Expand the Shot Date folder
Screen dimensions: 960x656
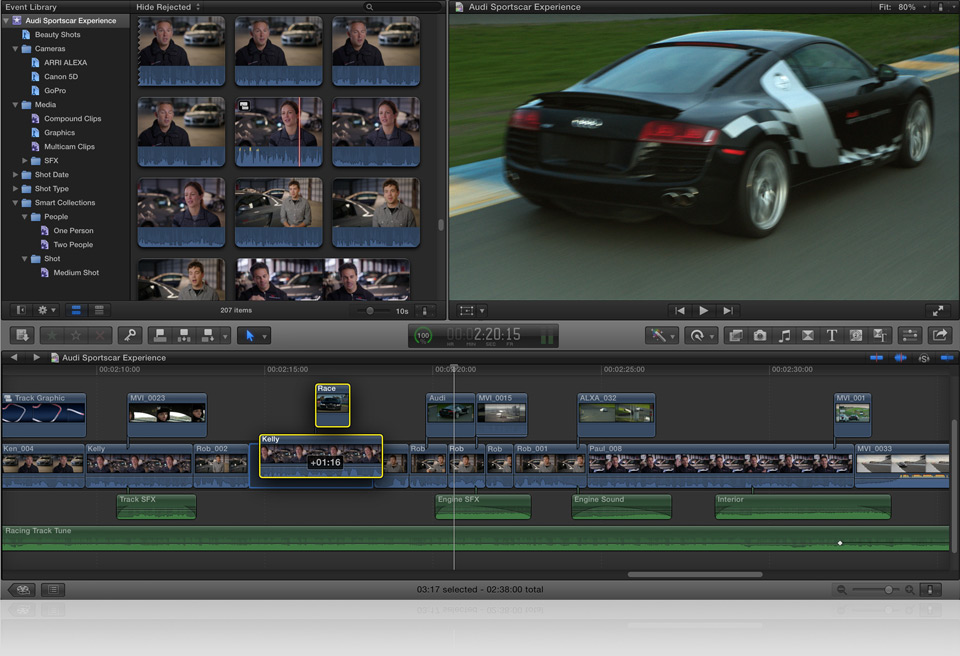point(15,175)
